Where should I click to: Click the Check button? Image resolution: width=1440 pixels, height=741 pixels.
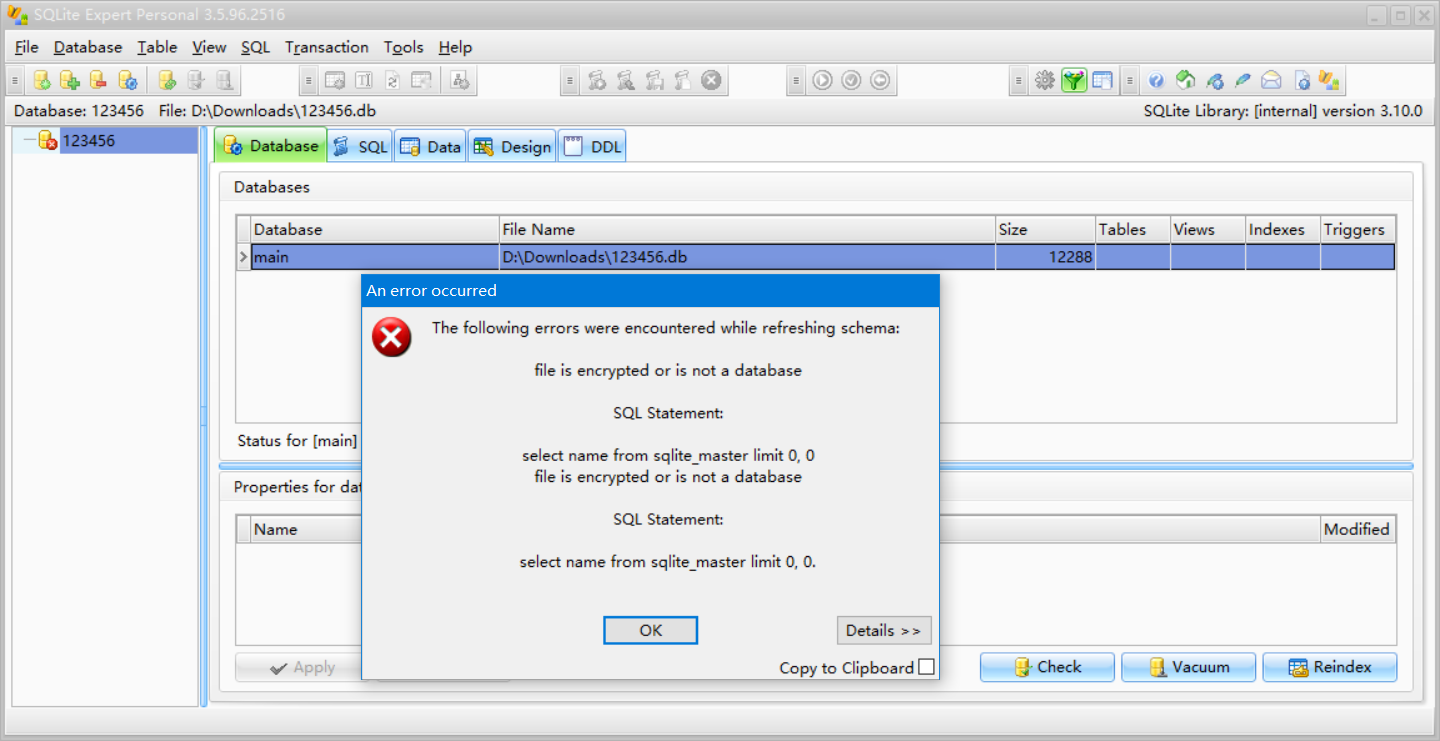point(1047,667)
